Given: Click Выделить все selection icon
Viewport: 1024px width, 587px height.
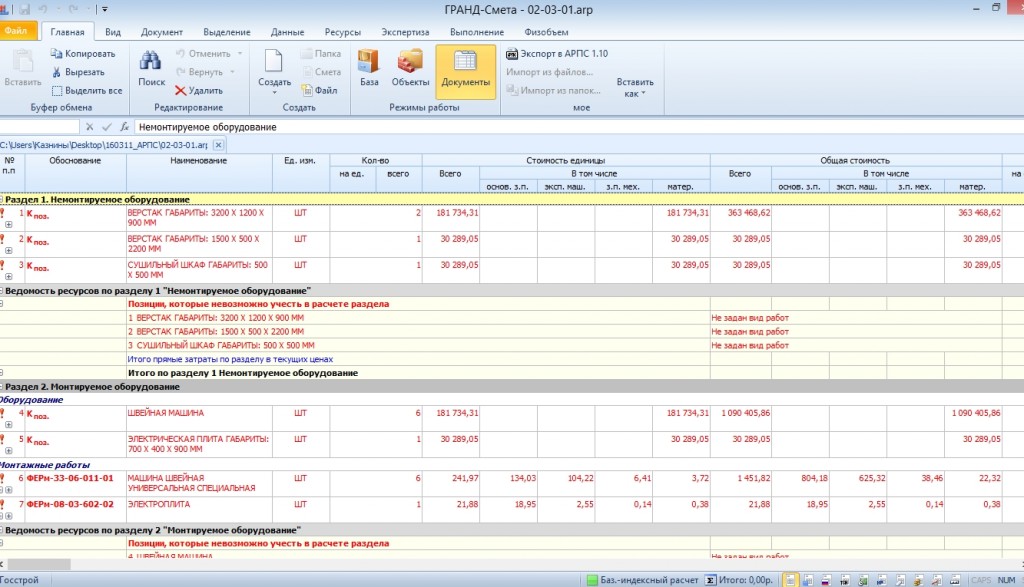Looking at the screenshot, I should 57,91.
